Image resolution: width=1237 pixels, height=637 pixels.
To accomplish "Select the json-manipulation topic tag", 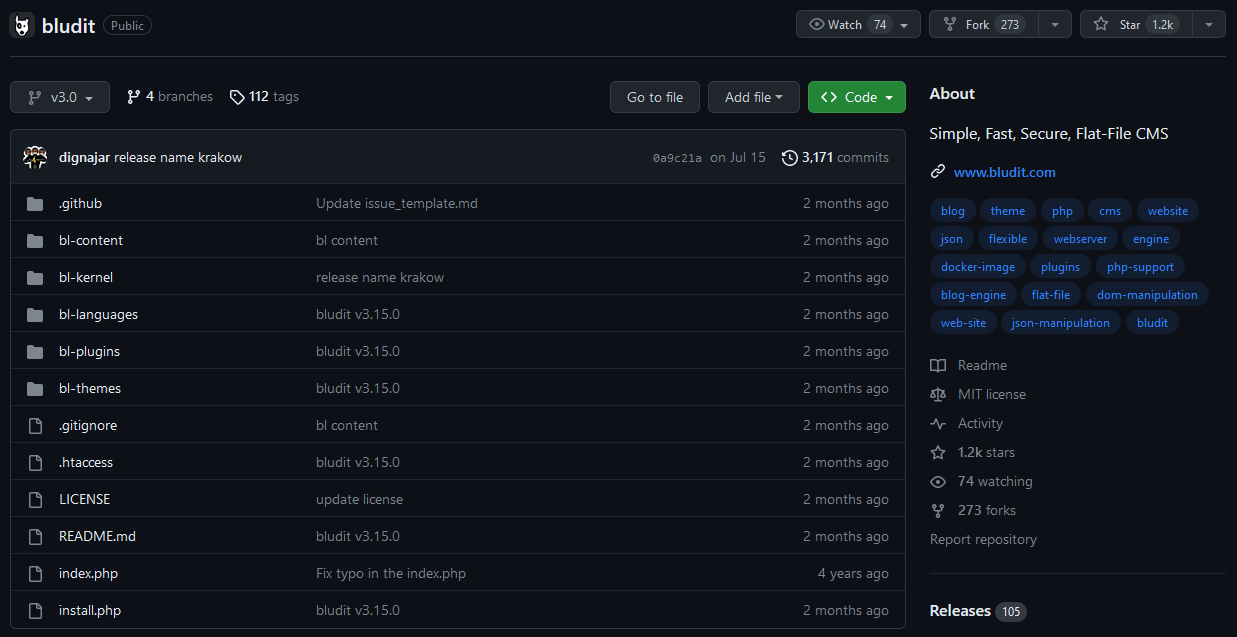I will pyautogui.click(x=1061, y=323).
